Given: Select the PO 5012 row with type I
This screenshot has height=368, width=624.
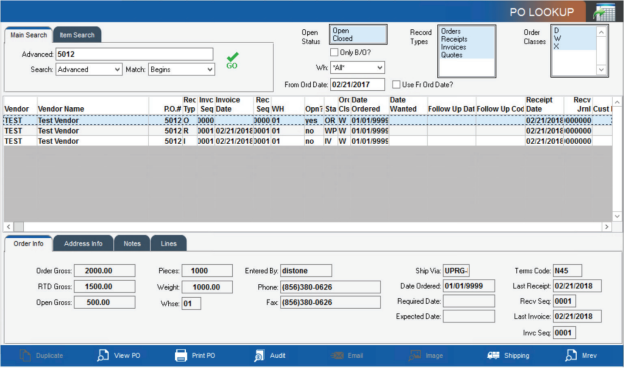Looking at the screenshot, I should point(308,141).
